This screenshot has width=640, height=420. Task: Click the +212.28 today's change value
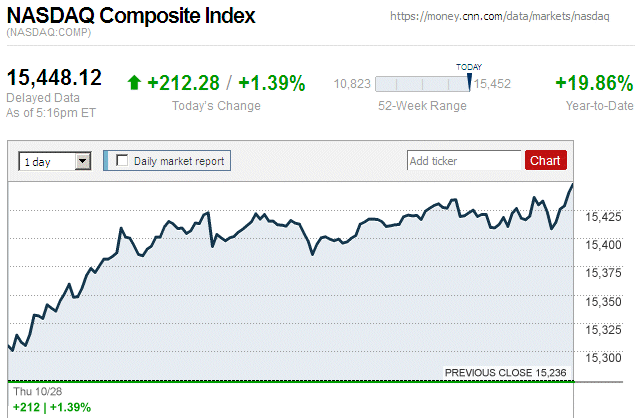183,83
